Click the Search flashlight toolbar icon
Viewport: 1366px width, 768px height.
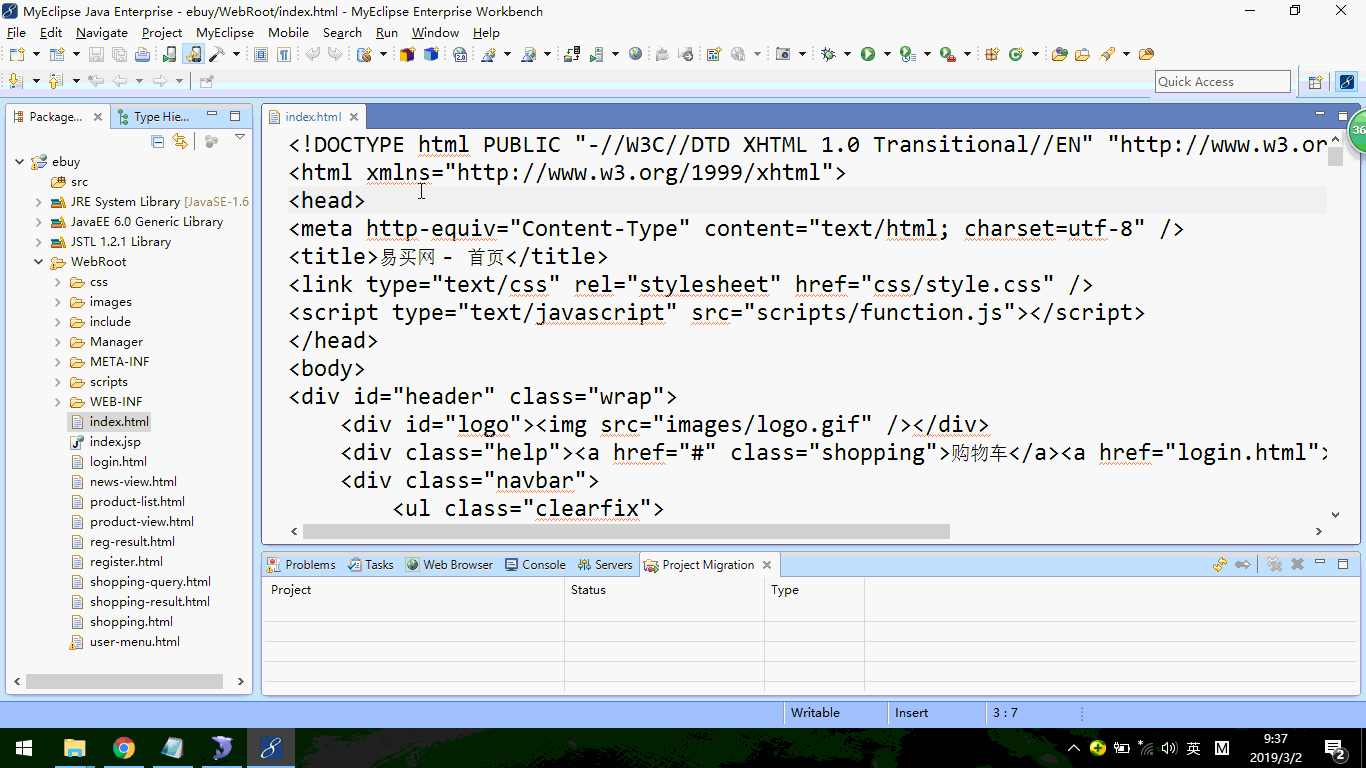(1107, 54)
